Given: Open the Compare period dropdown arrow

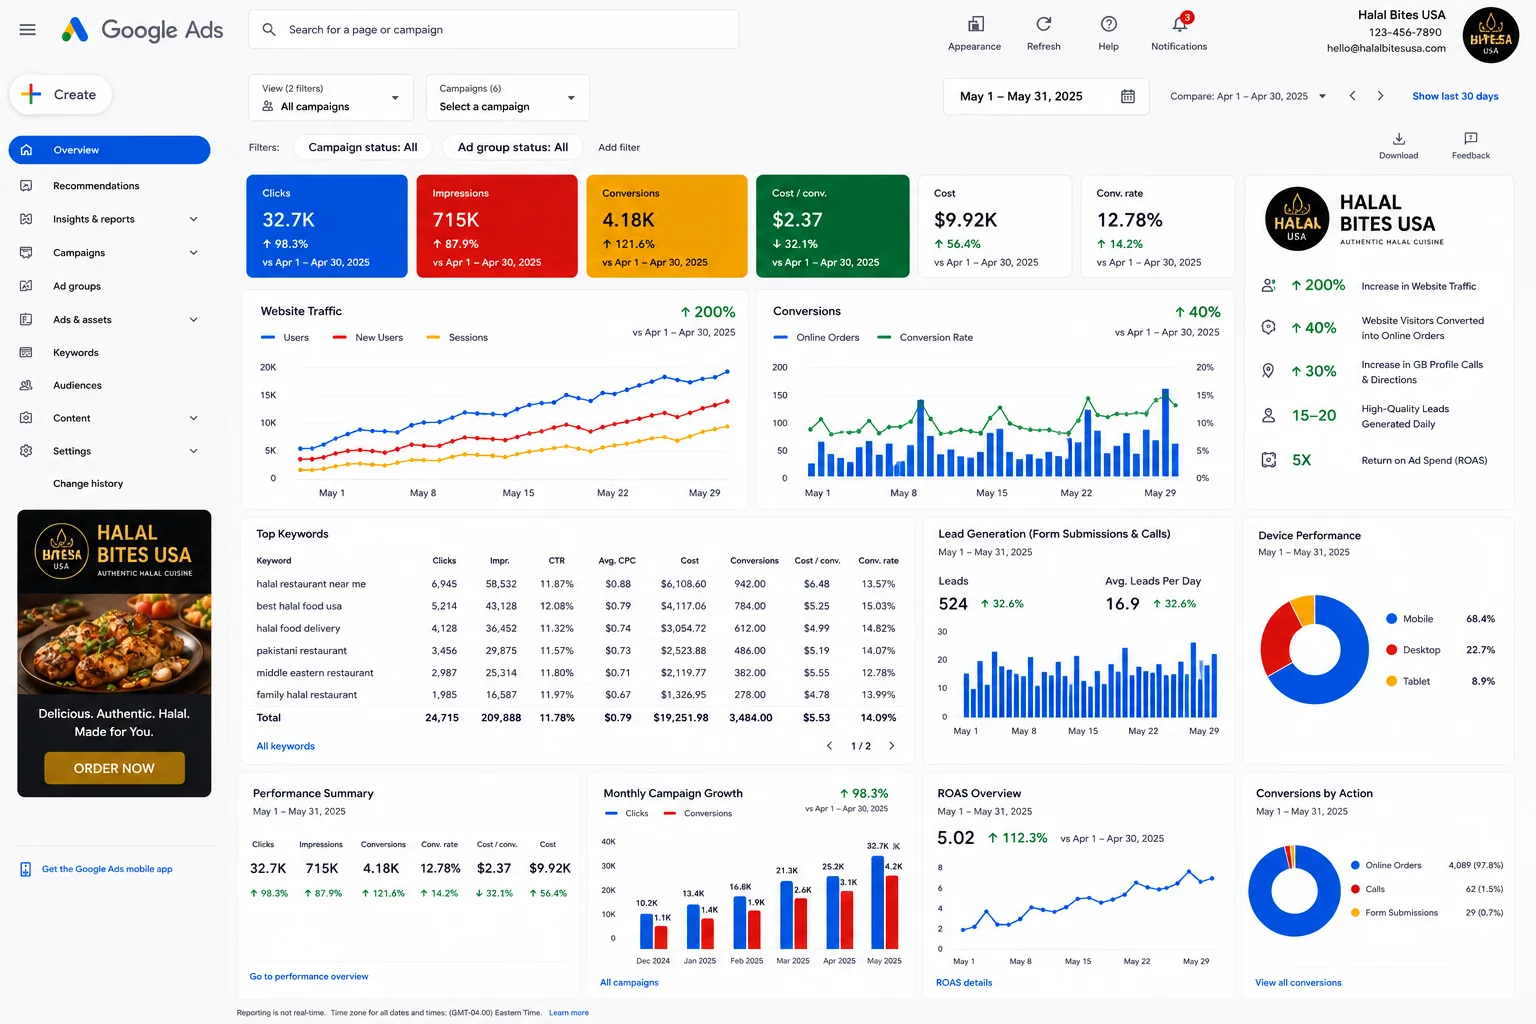Looking at the screenshot, I should (x=1322, y=96).
